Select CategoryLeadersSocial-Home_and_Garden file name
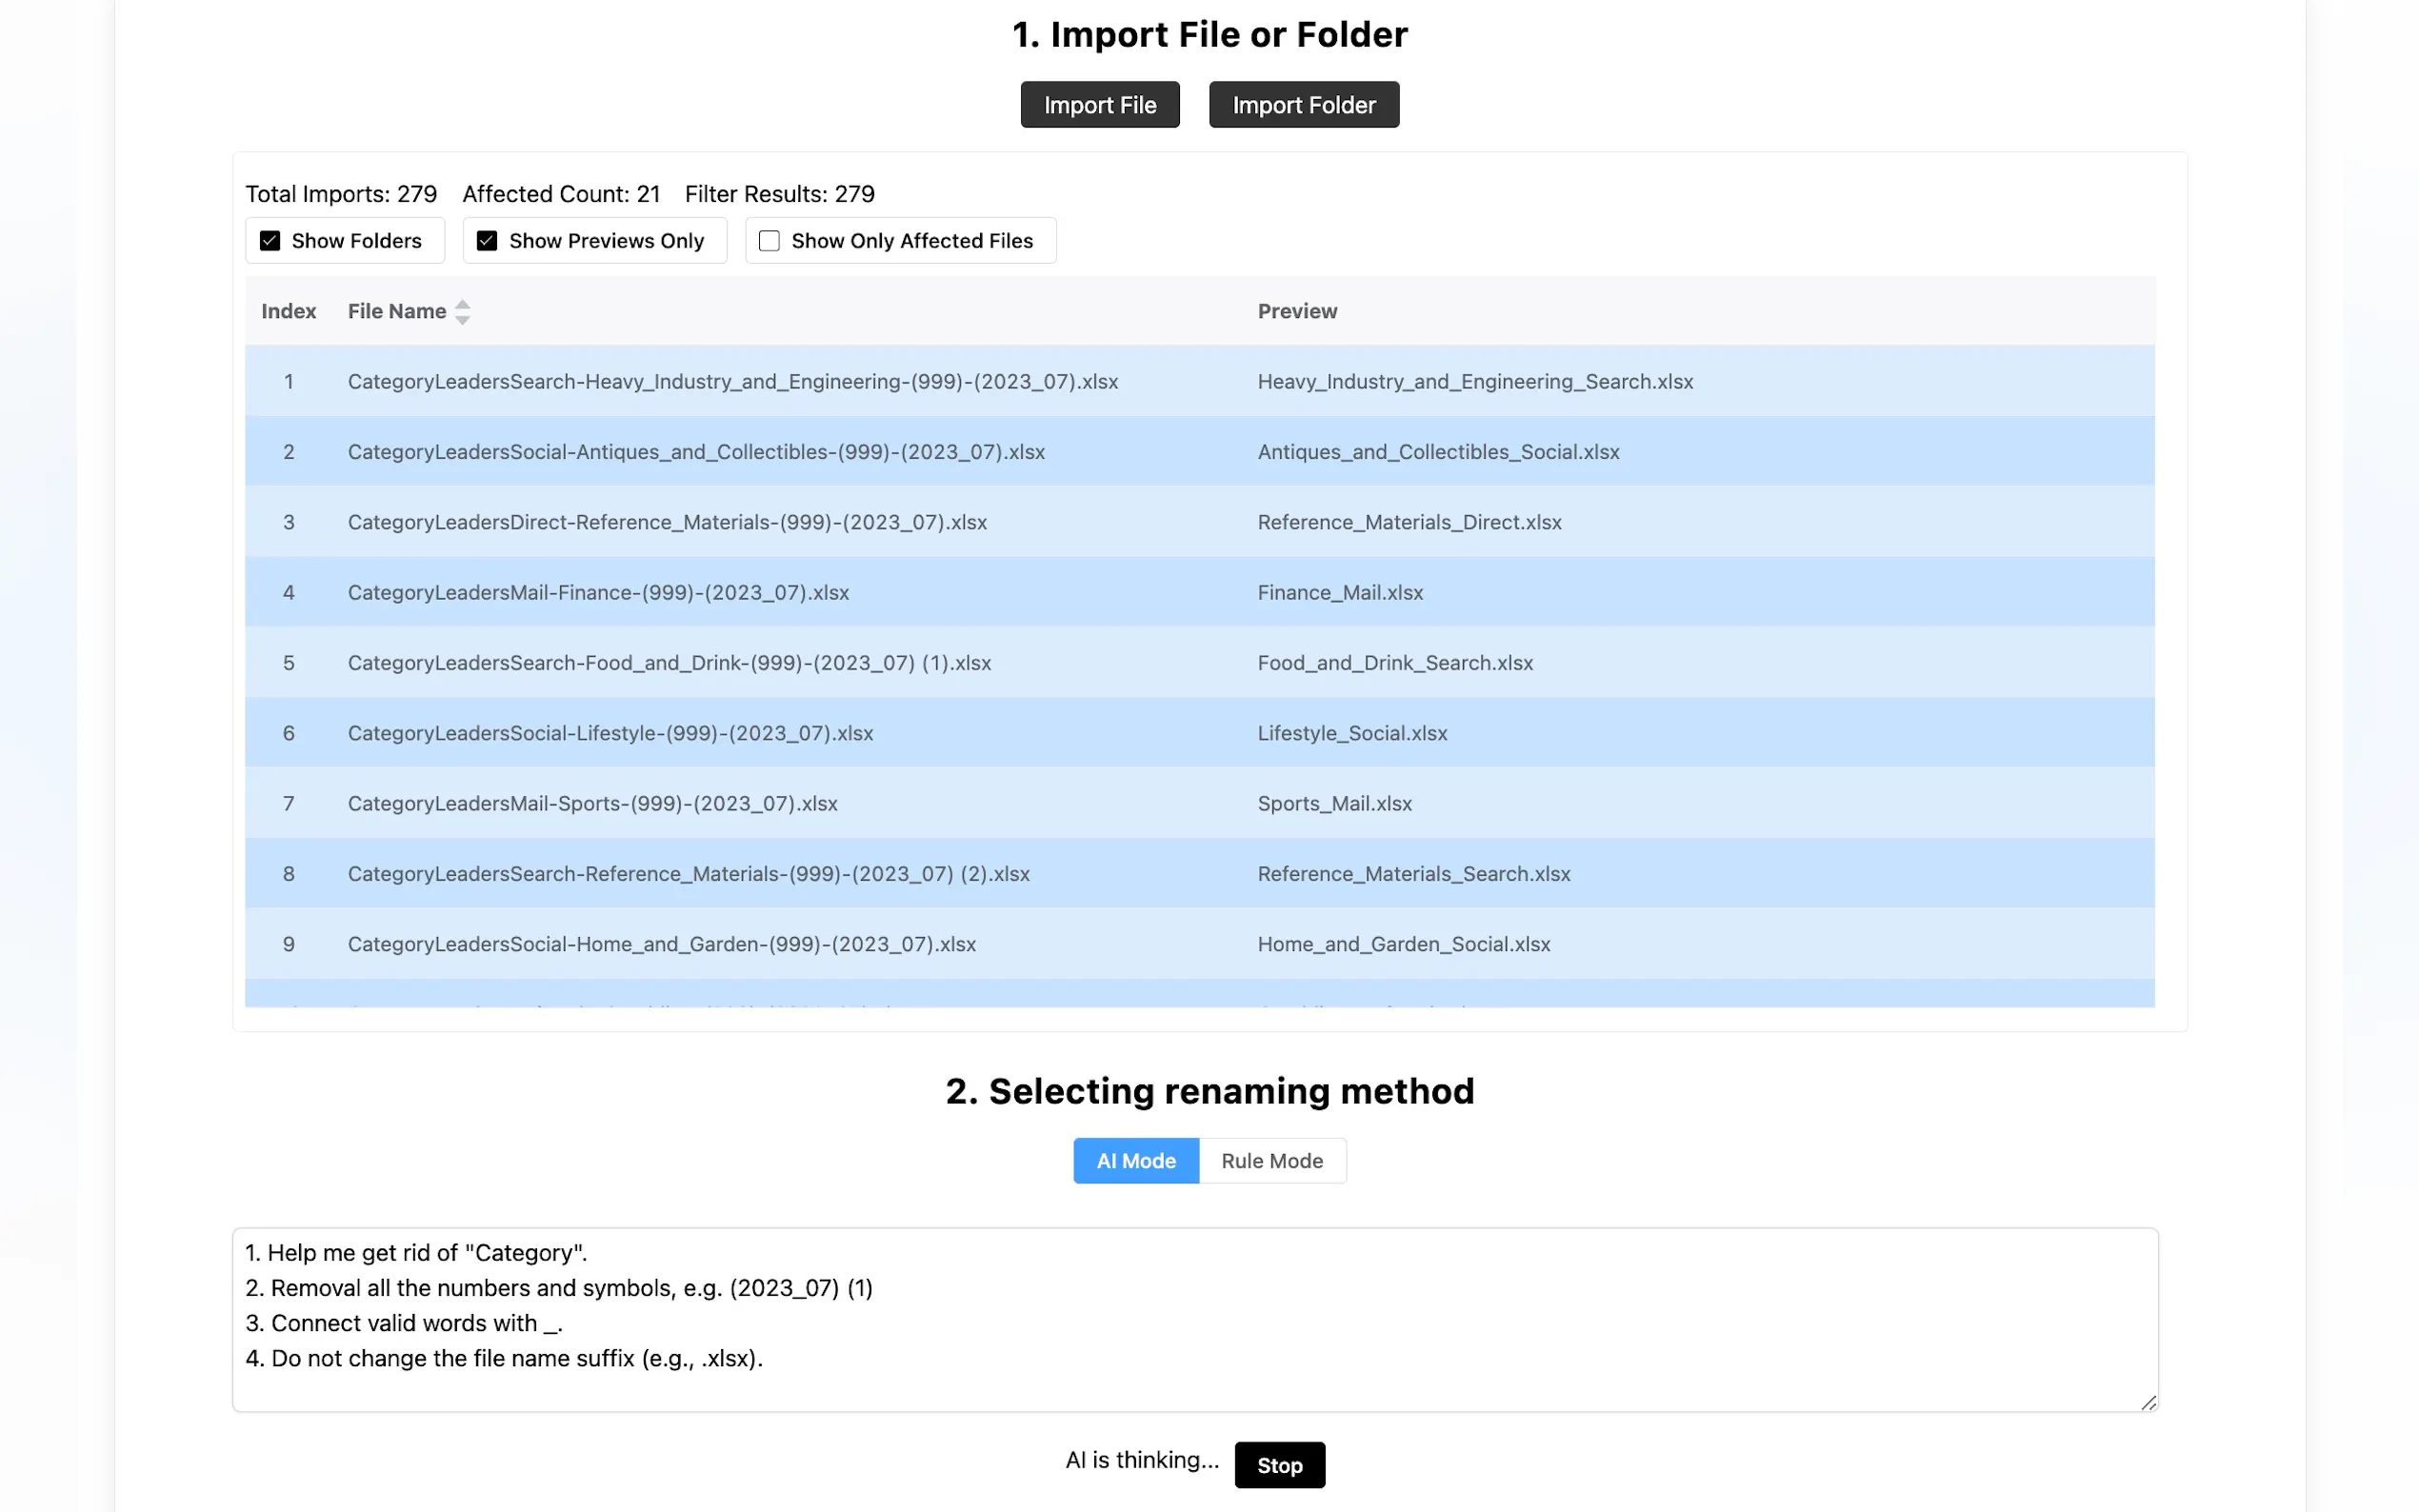The width and height of the screenshot is (2419, 1512). (661, 944)
